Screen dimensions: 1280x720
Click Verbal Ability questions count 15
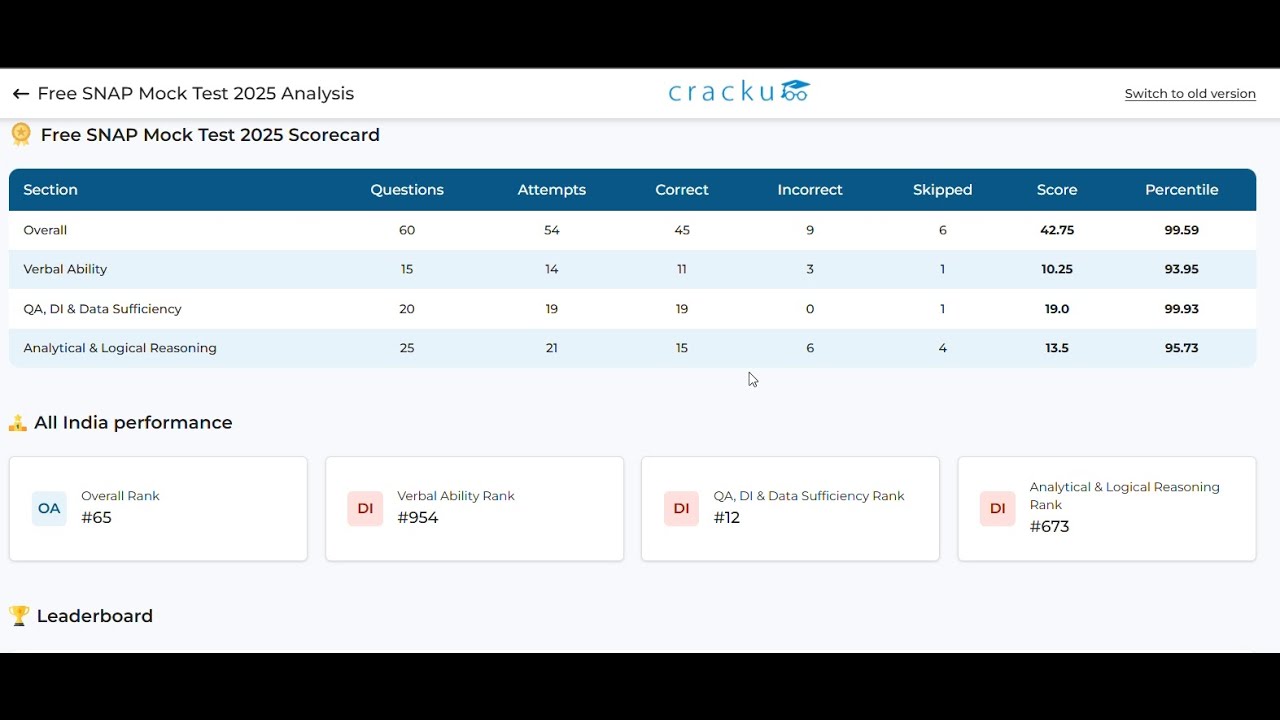point(407,269)
